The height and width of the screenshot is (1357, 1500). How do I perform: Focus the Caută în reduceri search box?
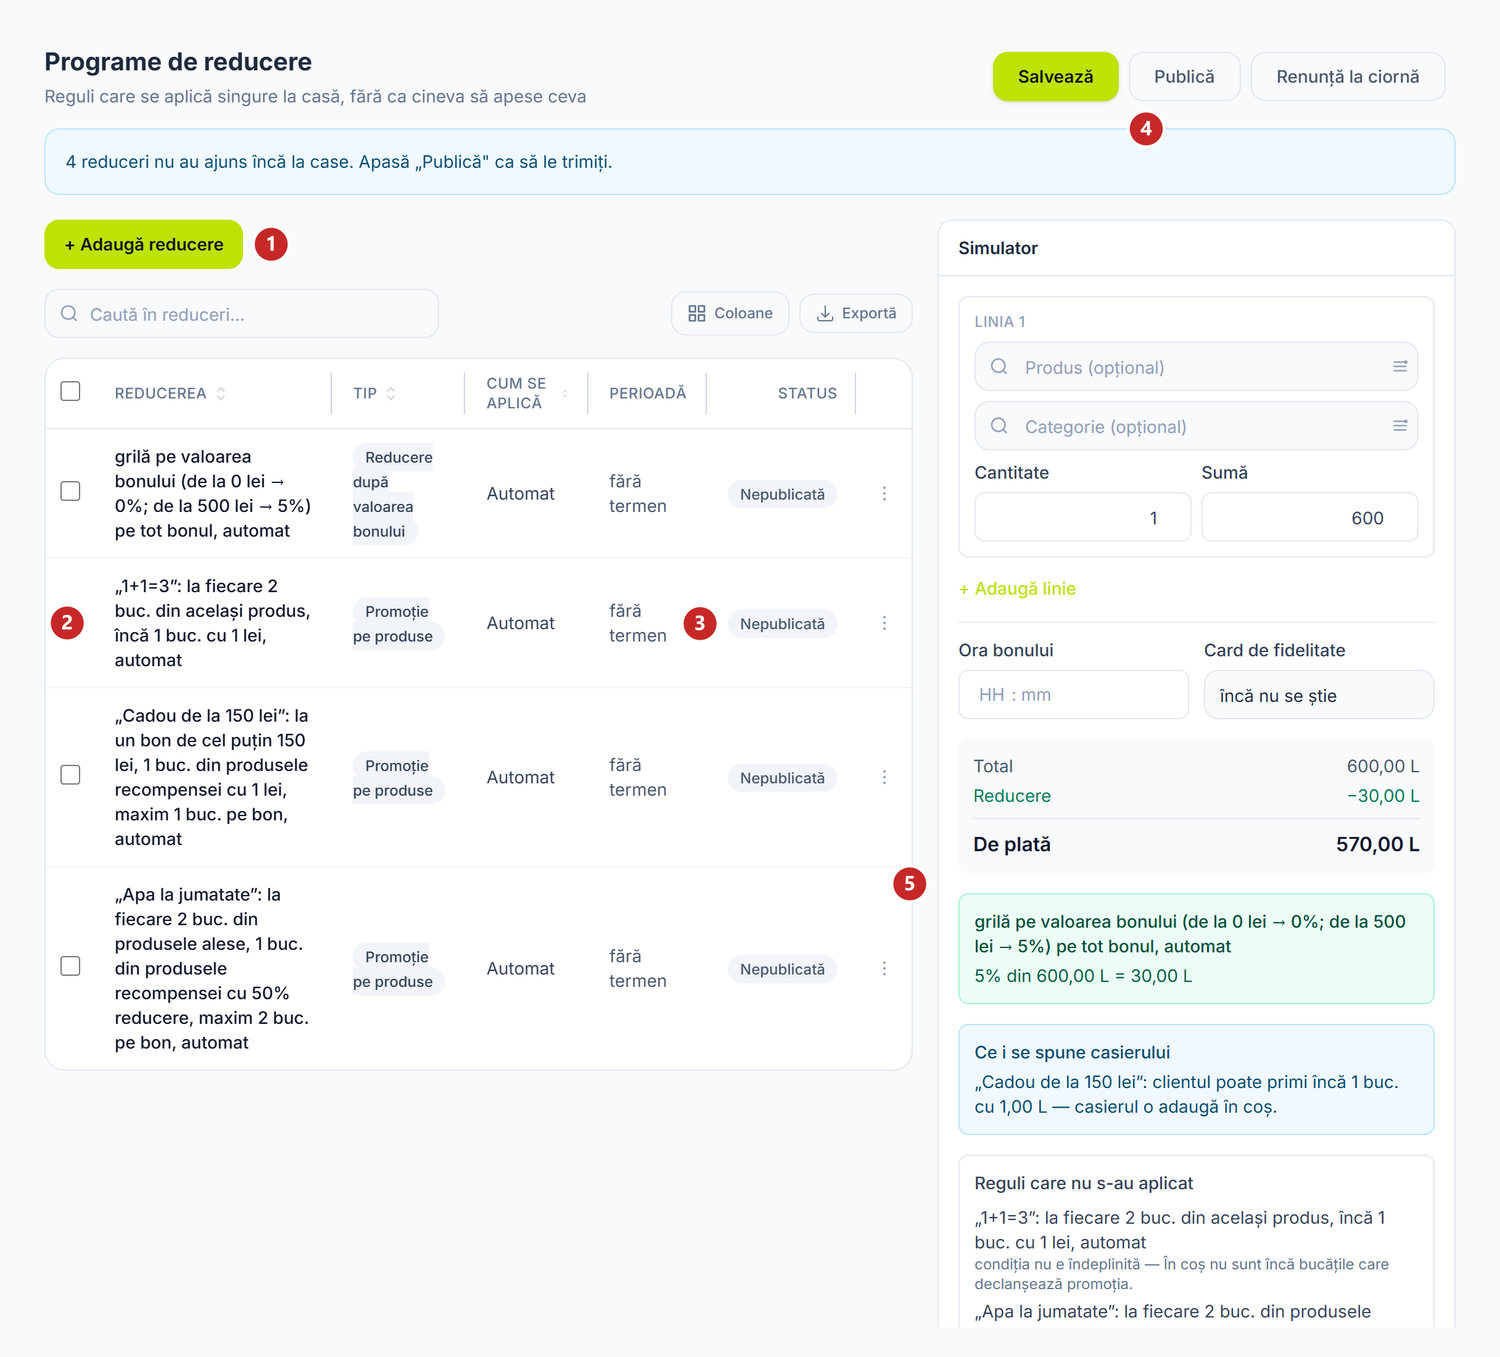click(x=242, y=314)
